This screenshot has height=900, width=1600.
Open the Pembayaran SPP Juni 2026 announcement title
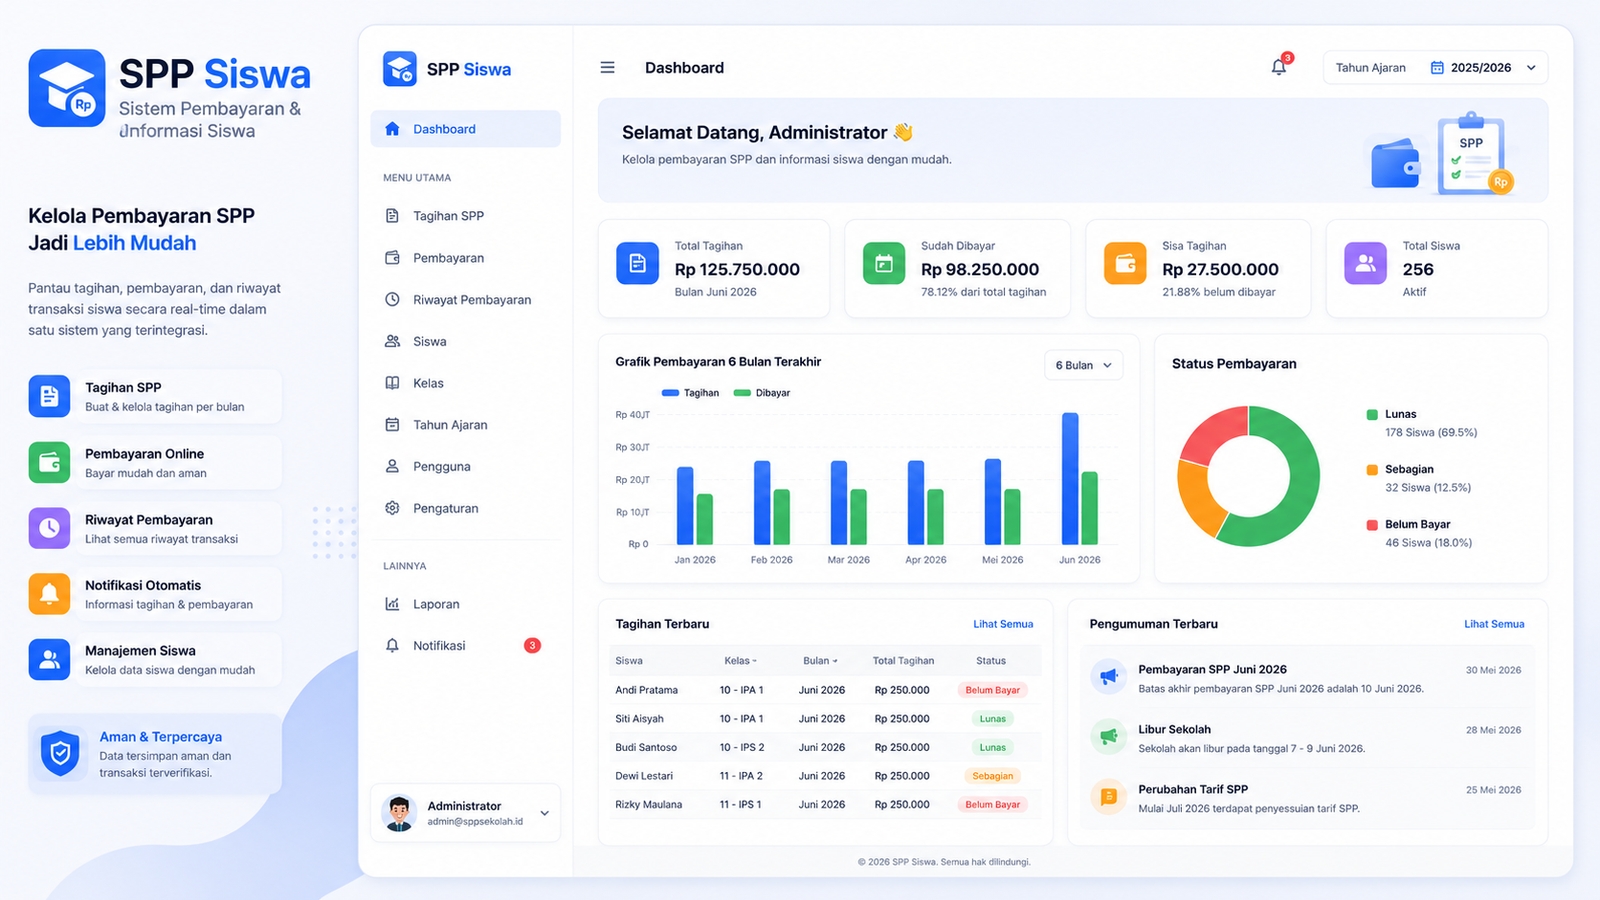[1212, 670]
